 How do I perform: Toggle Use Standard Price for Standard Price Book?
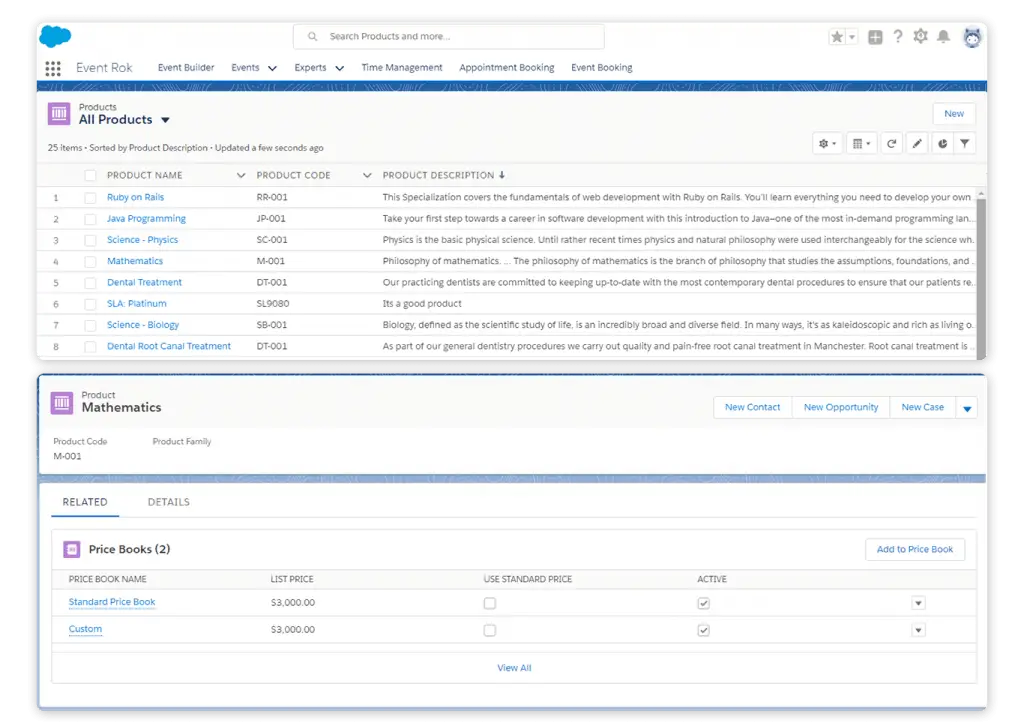point(490,603)
